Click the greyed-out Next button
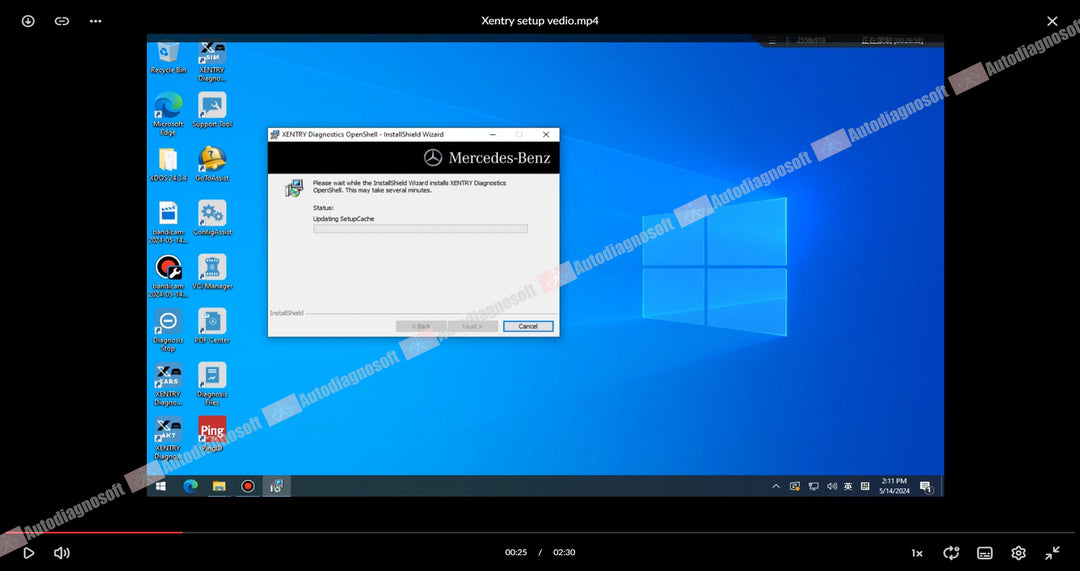 (x=472, y=326)
